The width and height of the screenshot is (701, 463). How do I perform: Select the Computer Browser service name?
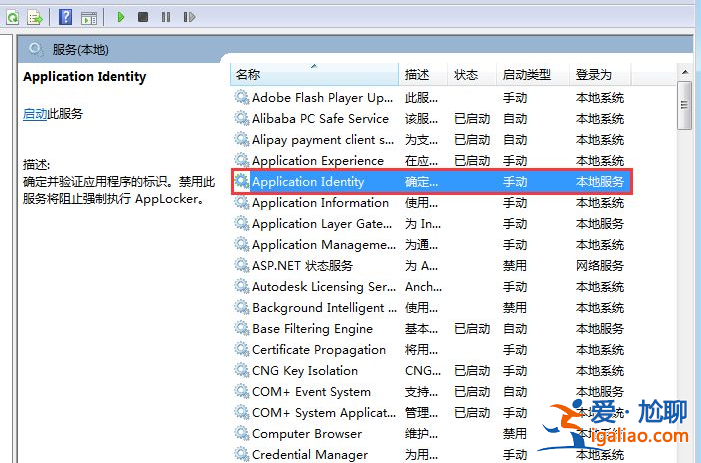click(307, 434)
